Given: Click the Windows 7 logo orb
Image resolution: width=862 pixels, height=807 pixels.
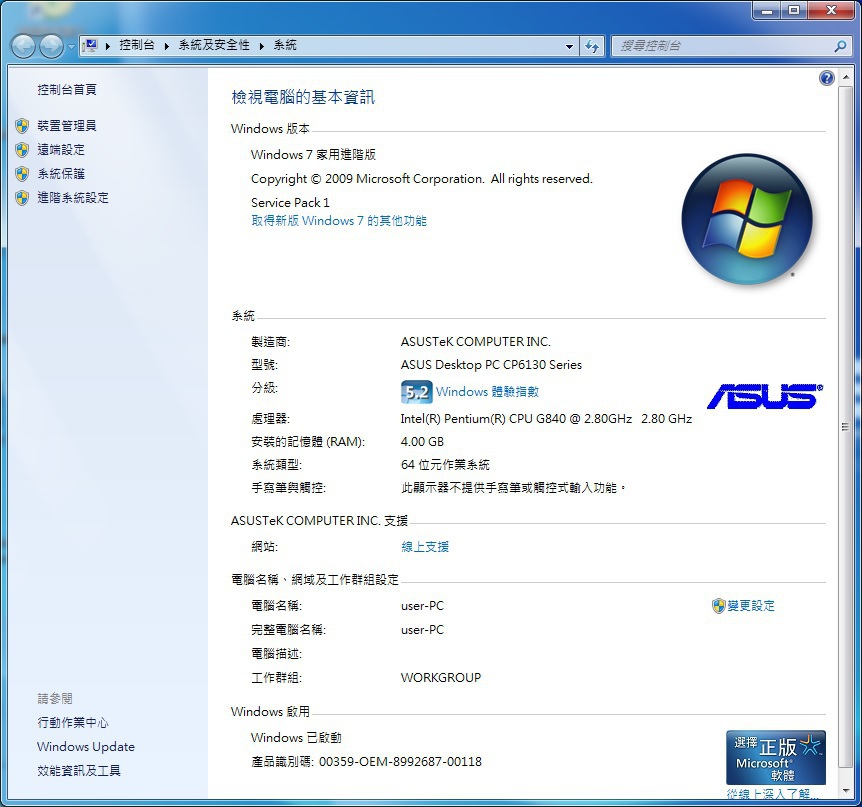Looking at the screenshot, I should [747, 219].
